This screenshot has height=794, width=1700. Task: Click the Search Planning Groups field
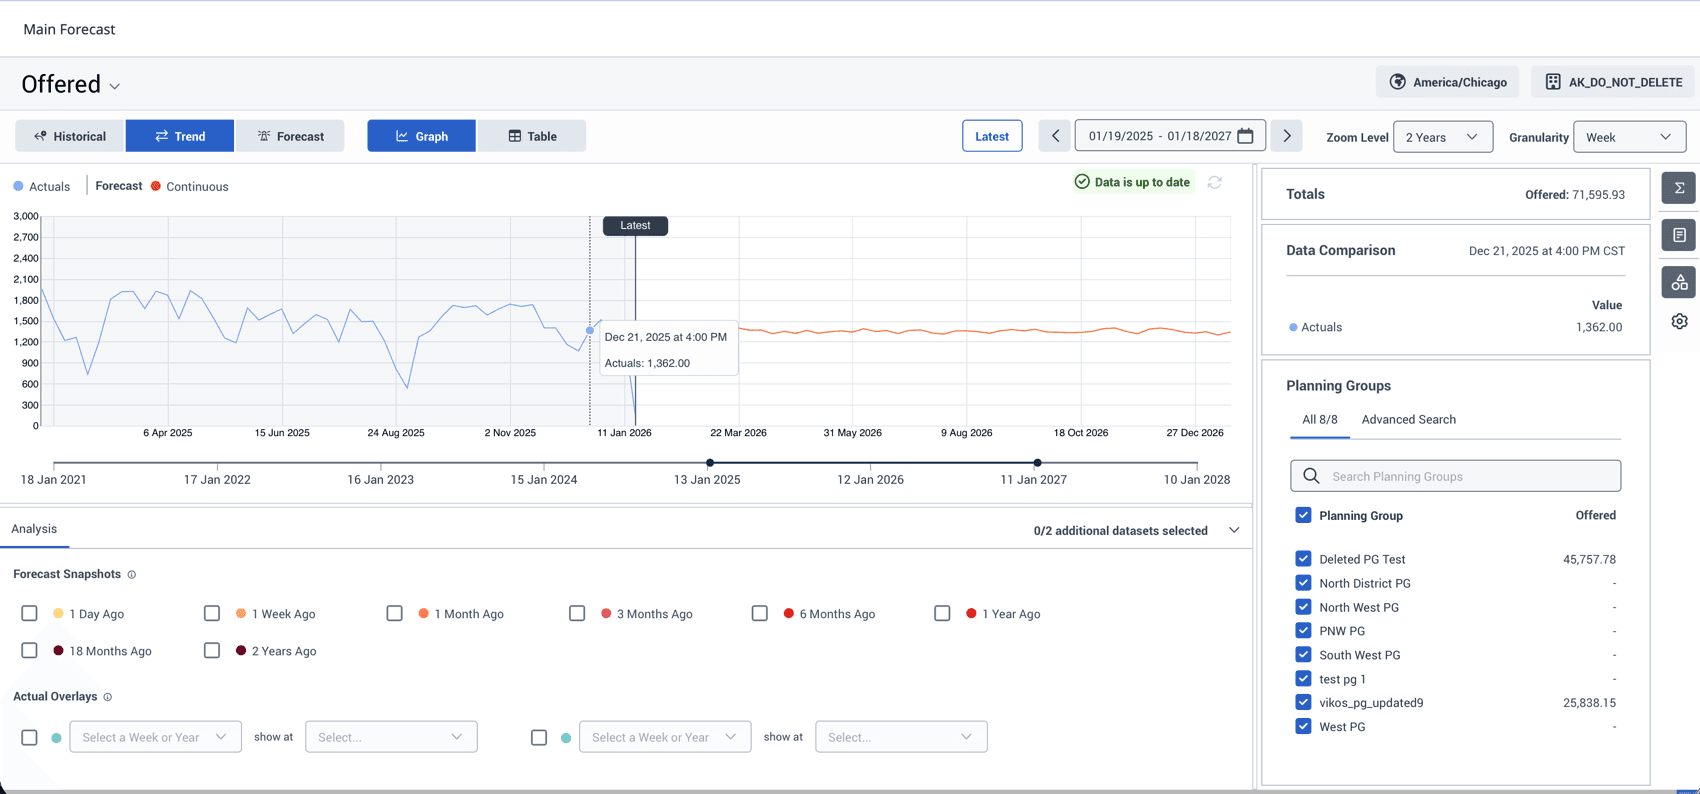1455,476
